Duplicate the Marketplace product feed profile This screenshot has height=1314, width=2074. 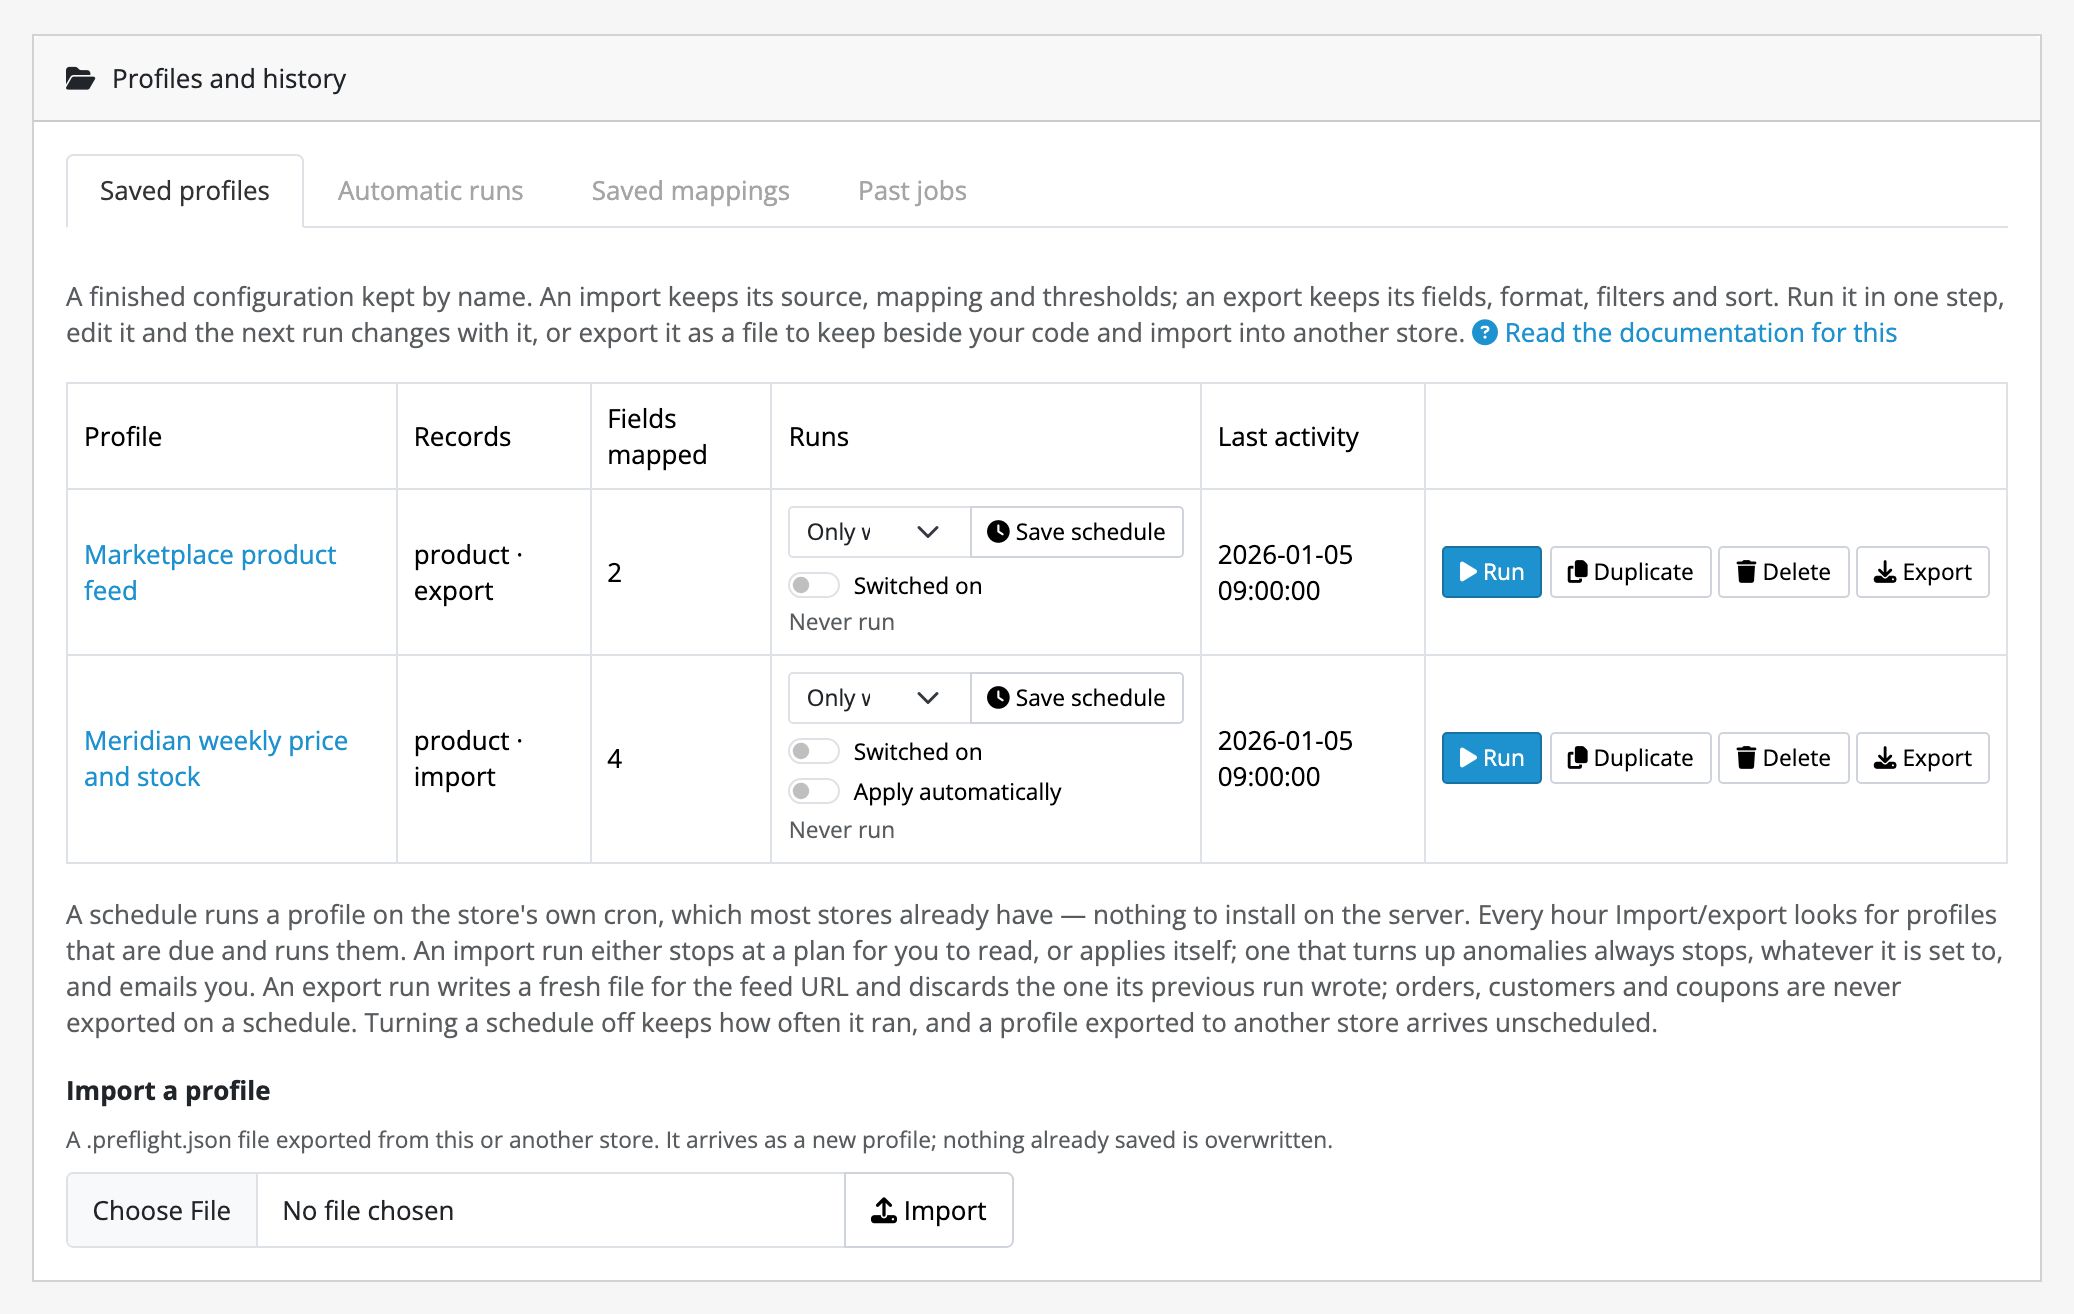pyautogui.click(x=1630, y=572)
